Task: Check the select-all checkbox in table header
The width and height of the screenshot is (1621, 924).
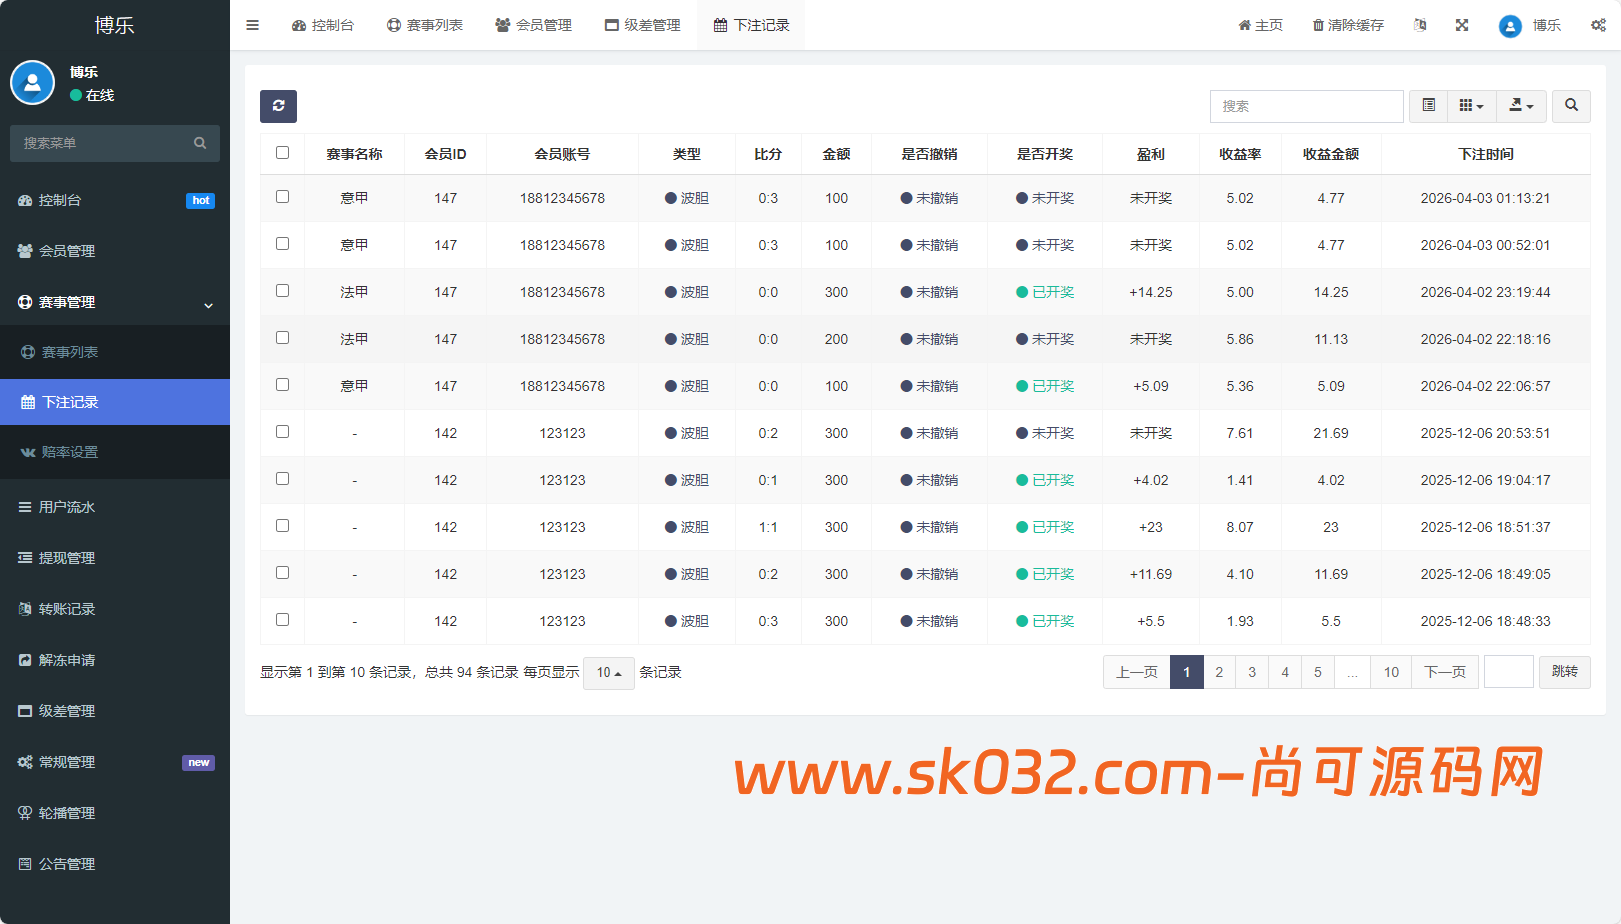Action: click(283, 153)
